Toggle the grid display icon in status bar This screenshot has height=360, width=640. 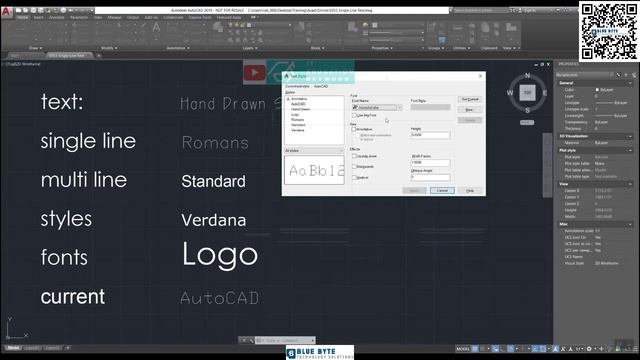475,349
